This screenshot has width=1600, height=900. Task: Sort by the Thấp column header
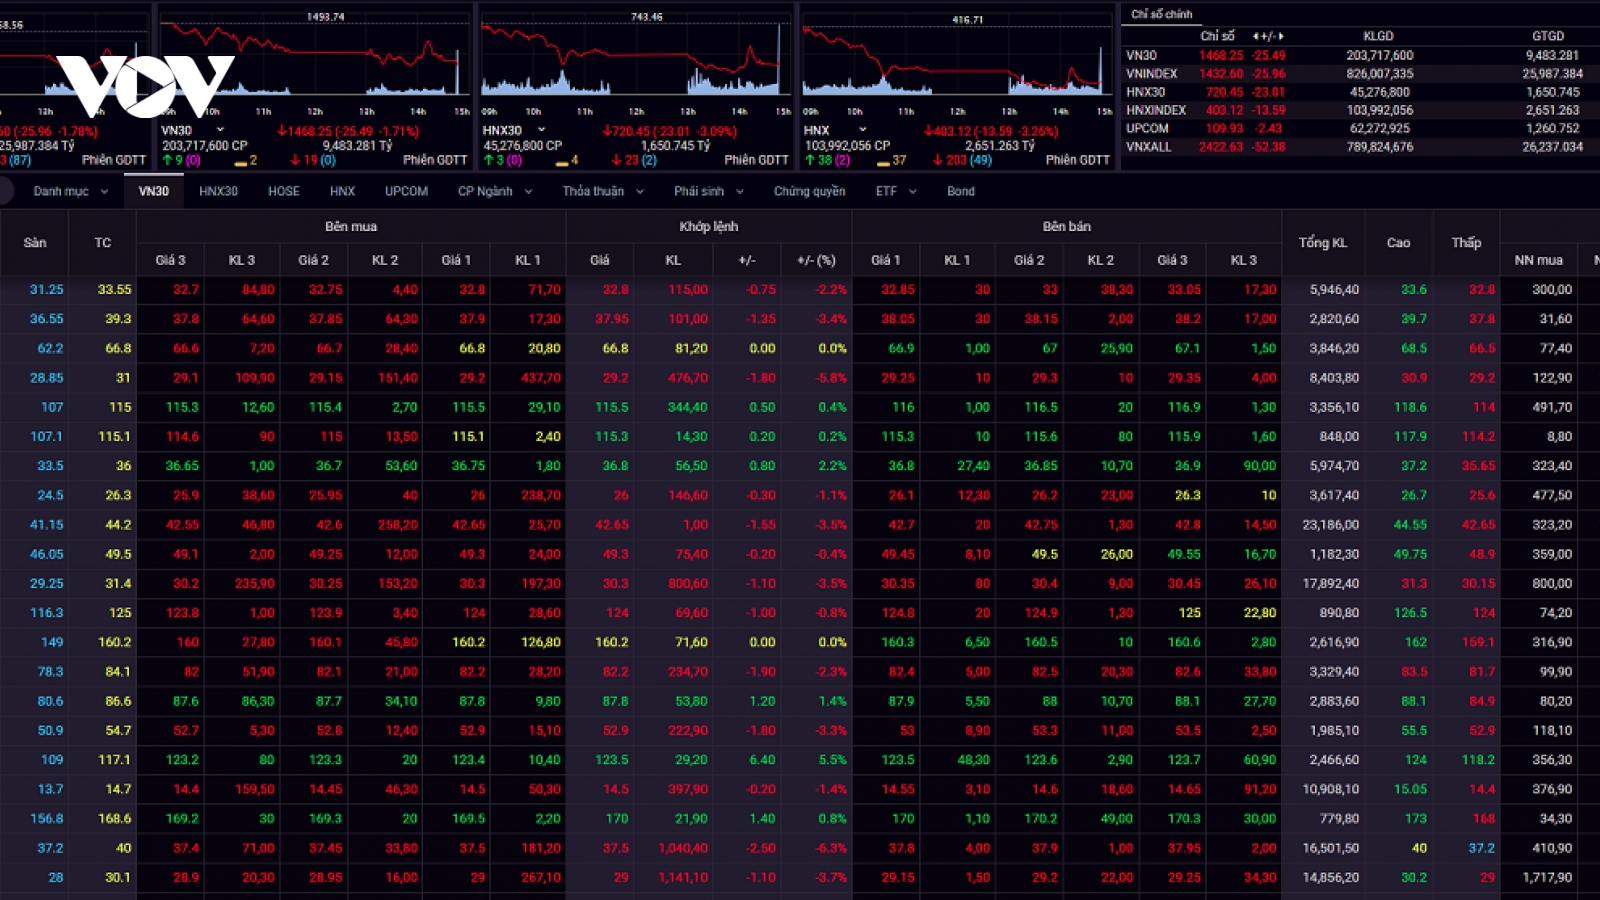1467,243
